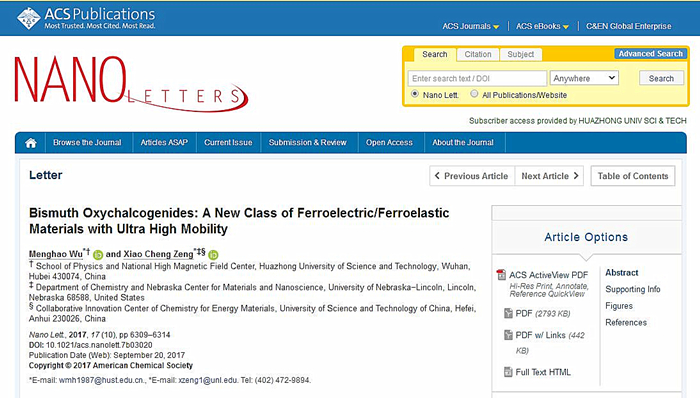
Task: Click the Full Text HTML icon
Action: pos(508,372)
